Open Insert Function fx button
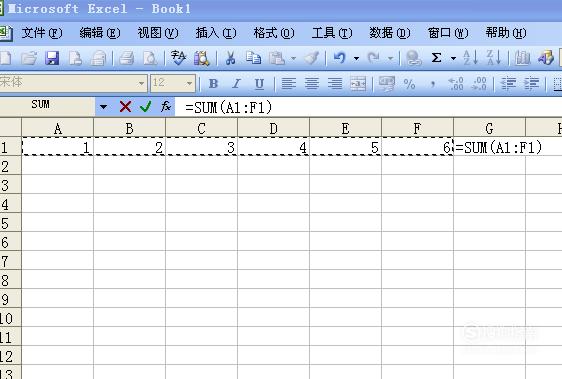Screen dimensions: 562x379 [166, 106]
